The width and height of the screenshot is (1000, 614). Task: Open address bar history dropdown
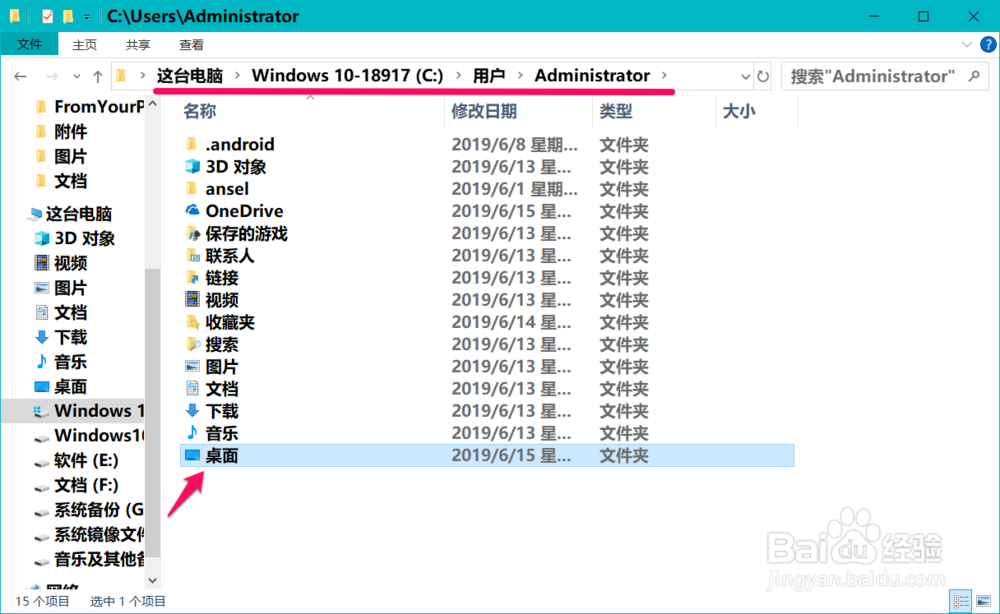[745, 77]
